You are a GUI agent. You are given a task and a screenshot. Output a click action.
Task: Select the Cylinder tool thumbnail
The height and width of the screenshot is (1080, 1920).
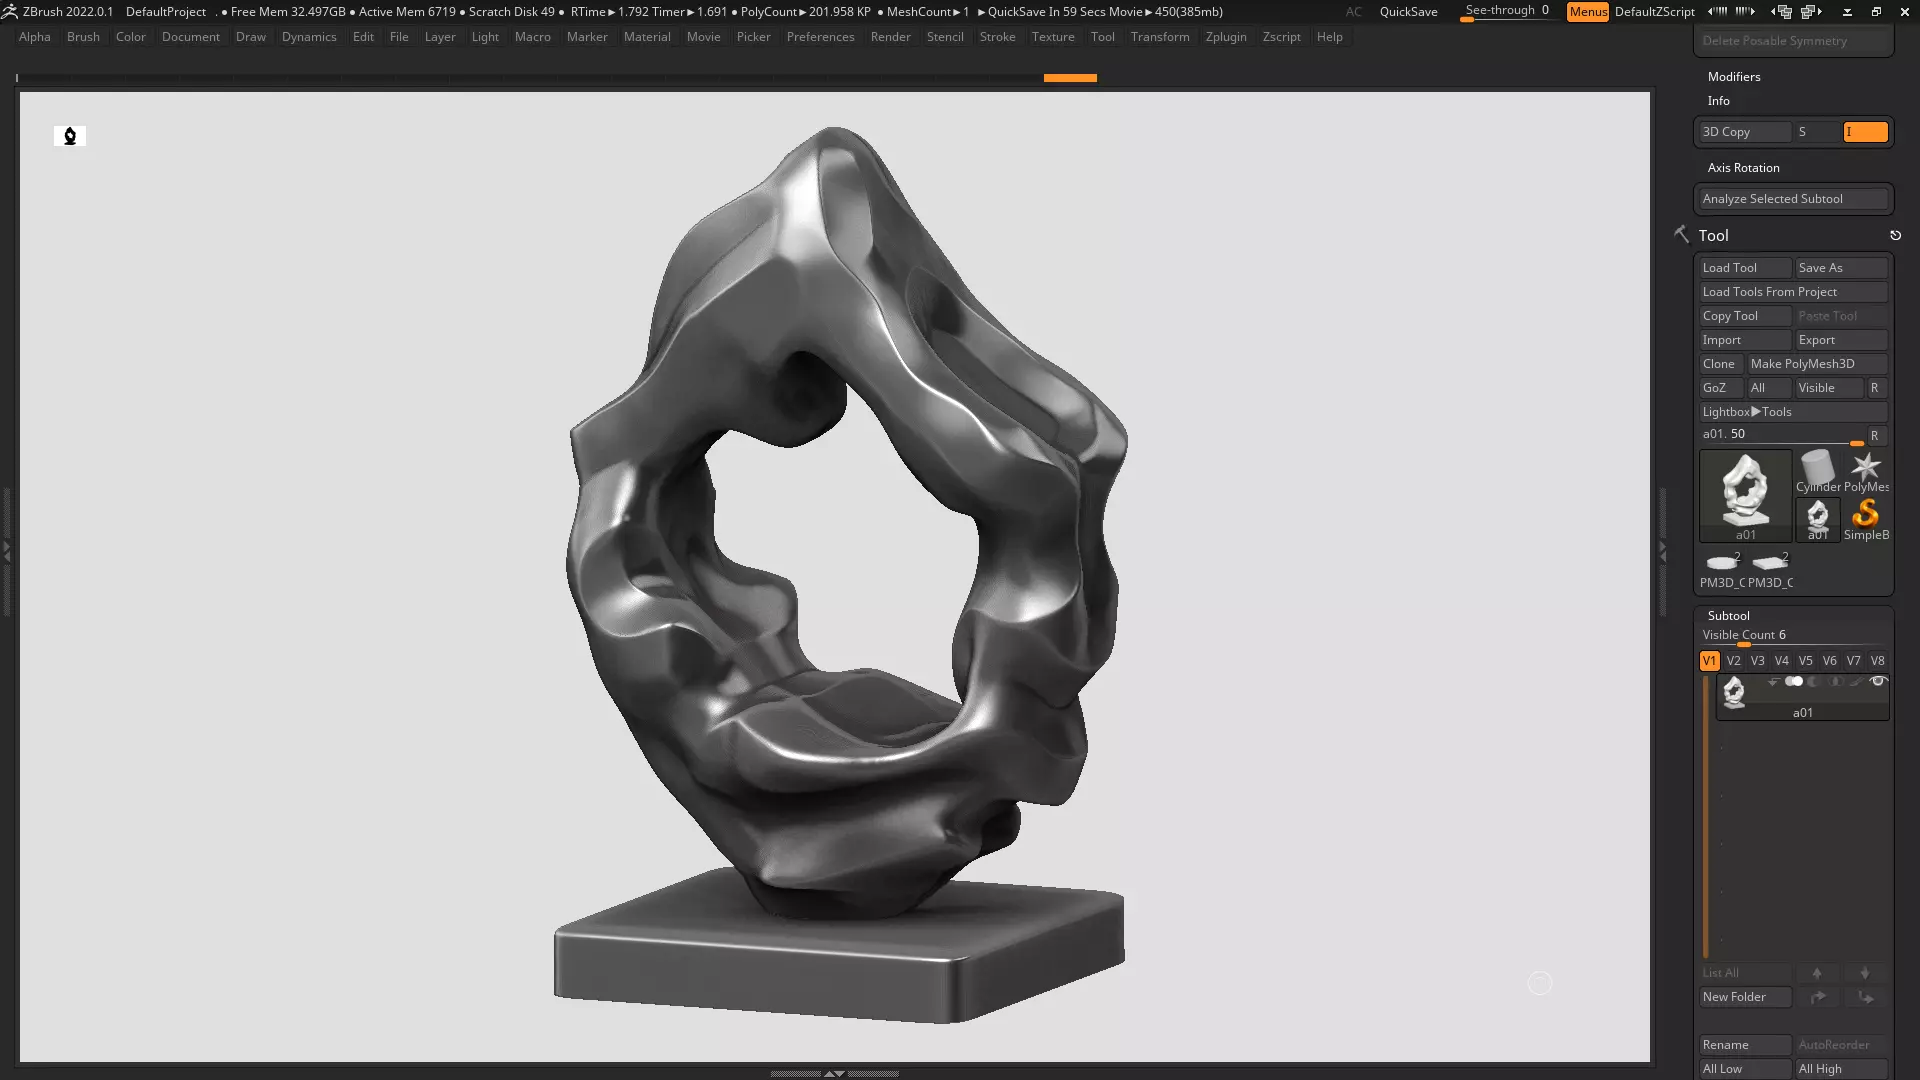pyautogui.click(x=1817, y=471)
